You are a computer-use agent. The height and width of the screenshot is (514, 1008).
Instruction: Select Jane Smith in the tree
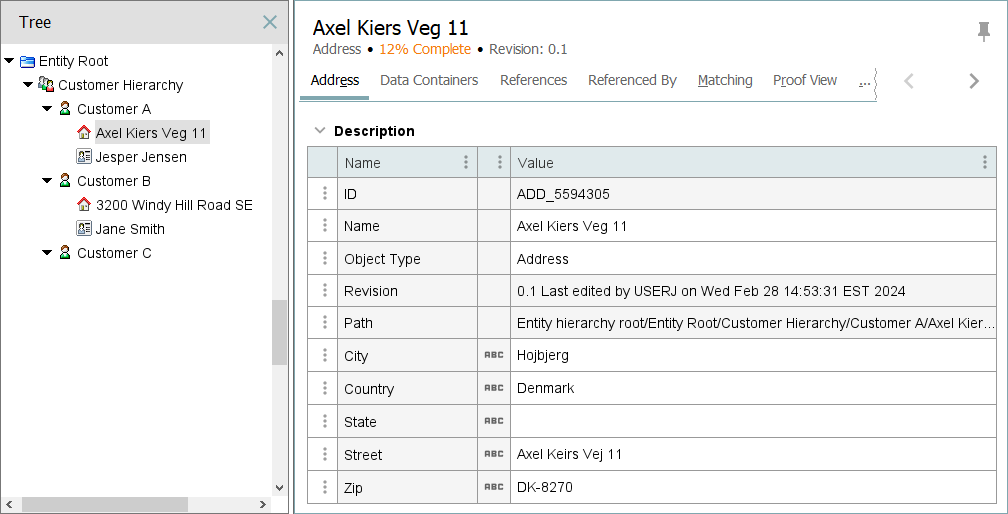click(130, 229)
